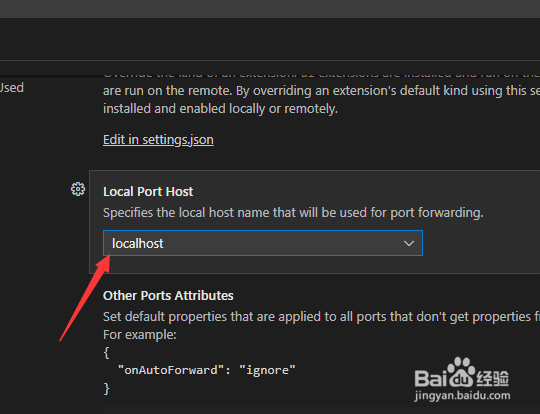This screenshot has height=414, width=540.
Task: Click the 'For example:' text line
Action: pos(140,334)
